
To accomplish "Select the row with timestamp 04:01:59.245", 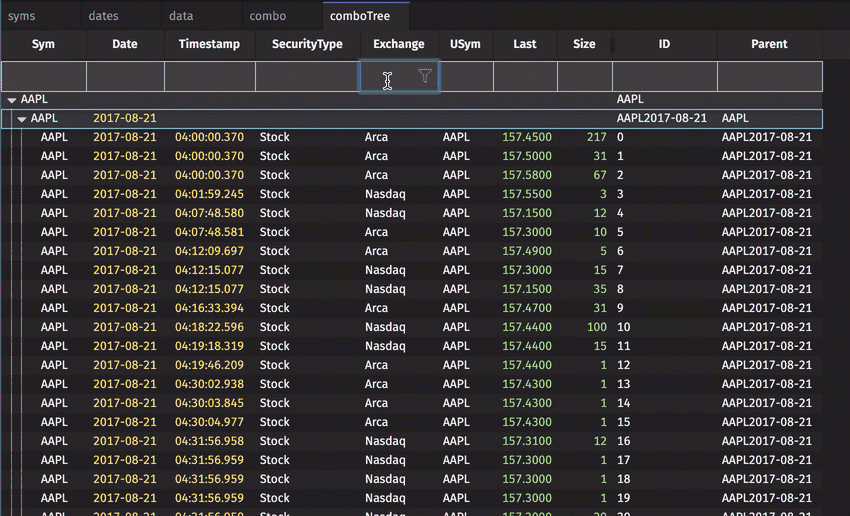I will [209, 194].
